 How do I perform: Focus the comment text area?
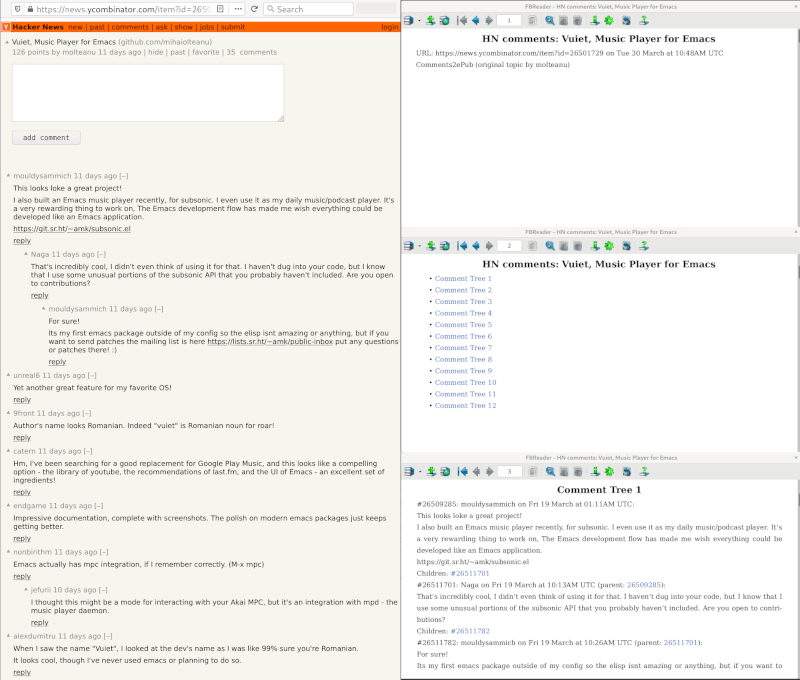[x=148, y=93]
